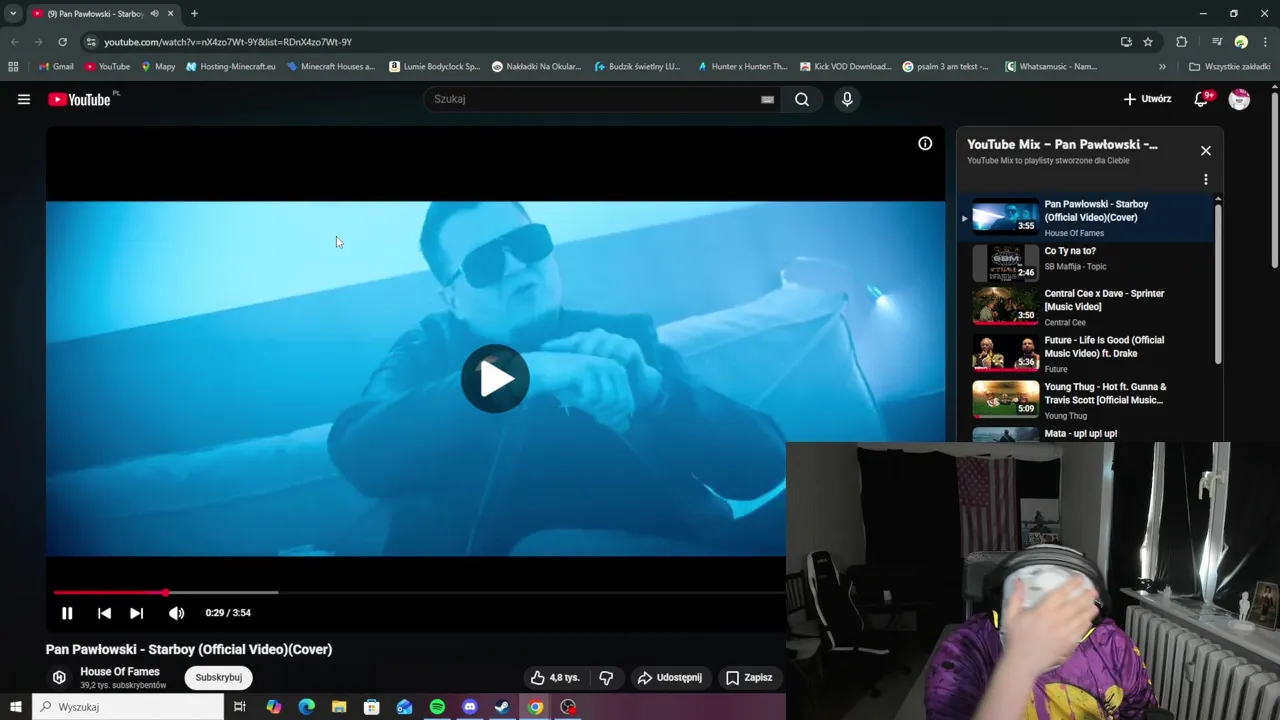1280x720 pixels.
Task: Open the YouTube account avatar menu
Action: pyautogui.click(x=1239, y=99)
